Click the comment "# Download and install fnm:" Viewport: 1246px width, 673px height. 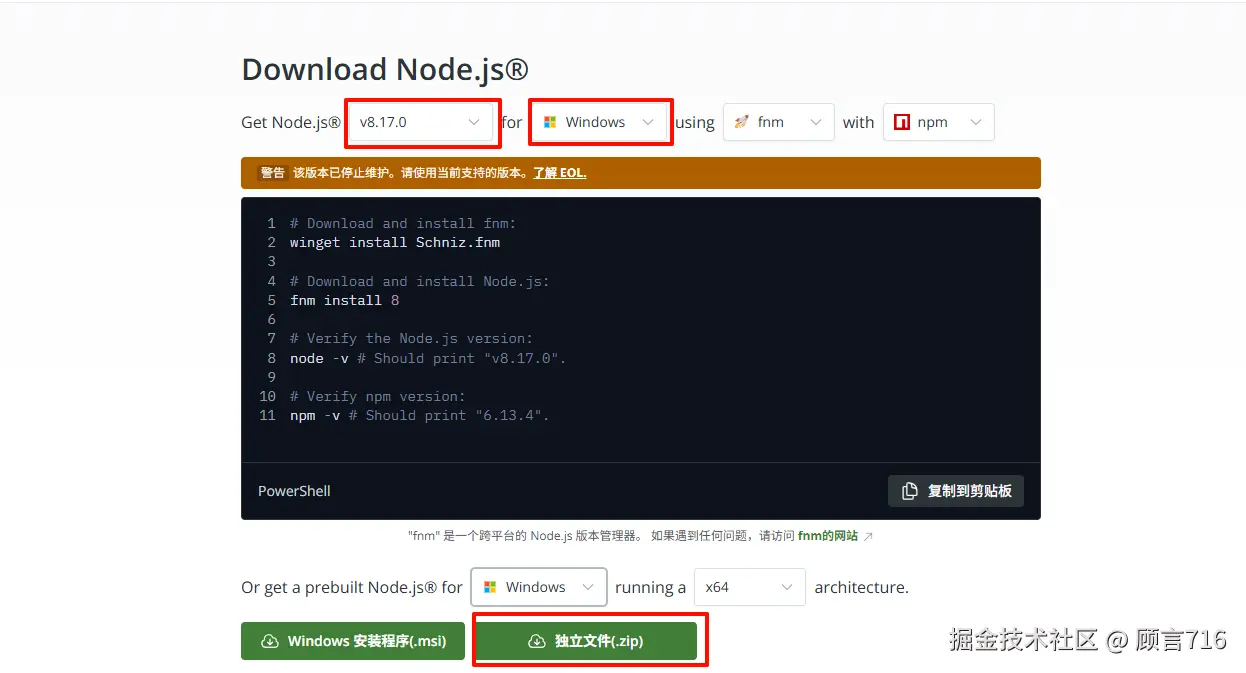coord(403,223)
